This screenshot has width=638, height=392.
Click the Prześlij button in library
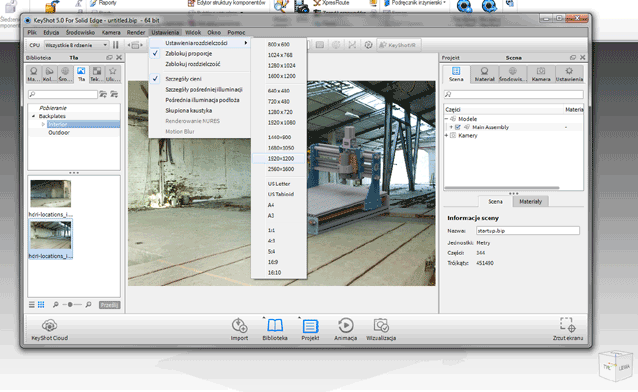[x=109, y=305]
